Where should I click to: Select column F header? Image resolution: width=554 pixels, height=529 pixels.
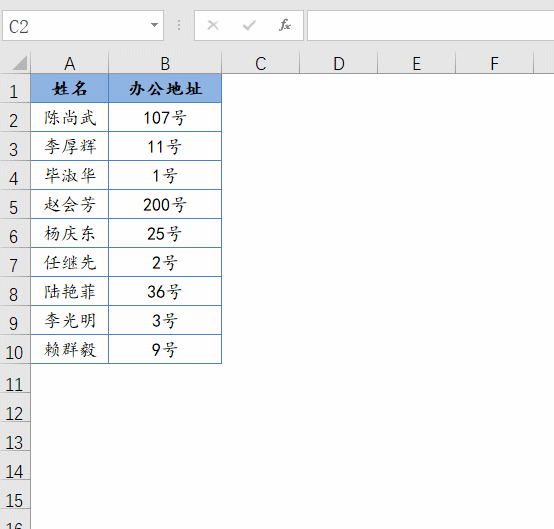[x=494, y=64]
